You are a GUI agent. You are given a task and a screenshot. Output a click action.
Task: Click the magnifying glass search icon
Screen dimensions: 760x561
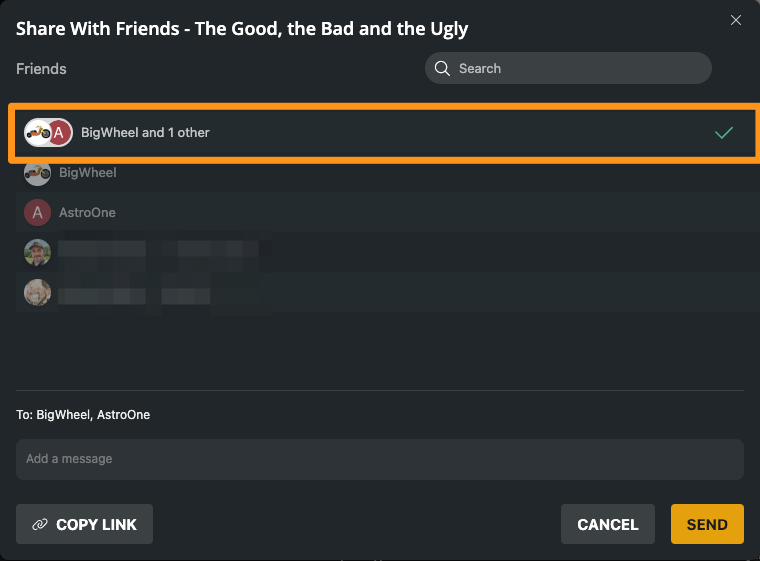click(442, 68)
